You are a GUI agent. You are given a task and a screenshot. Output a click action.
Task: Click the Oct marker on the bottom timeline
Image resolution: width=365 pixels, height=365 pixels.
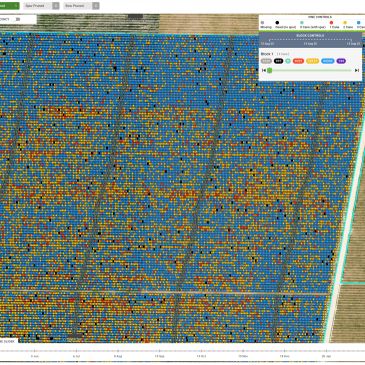pyautogui.click(x=201, y=356)
